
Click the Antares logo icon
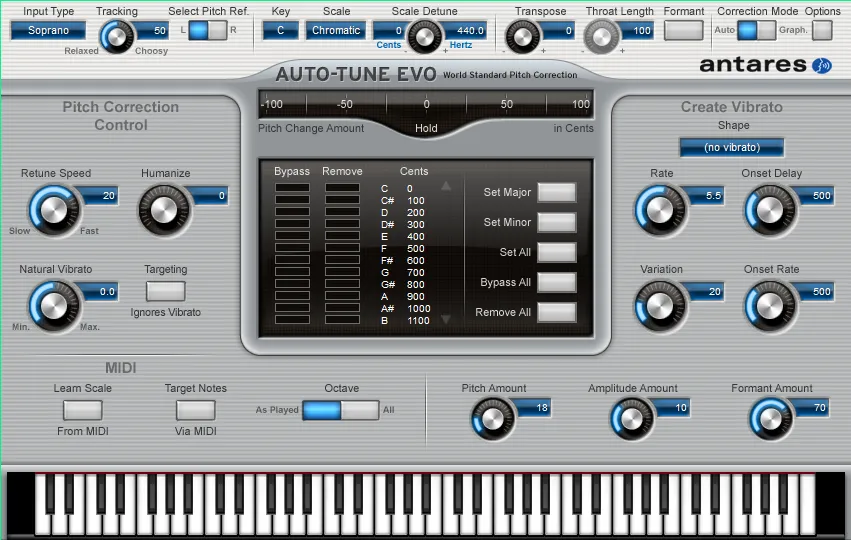click(x=822, y=66)
